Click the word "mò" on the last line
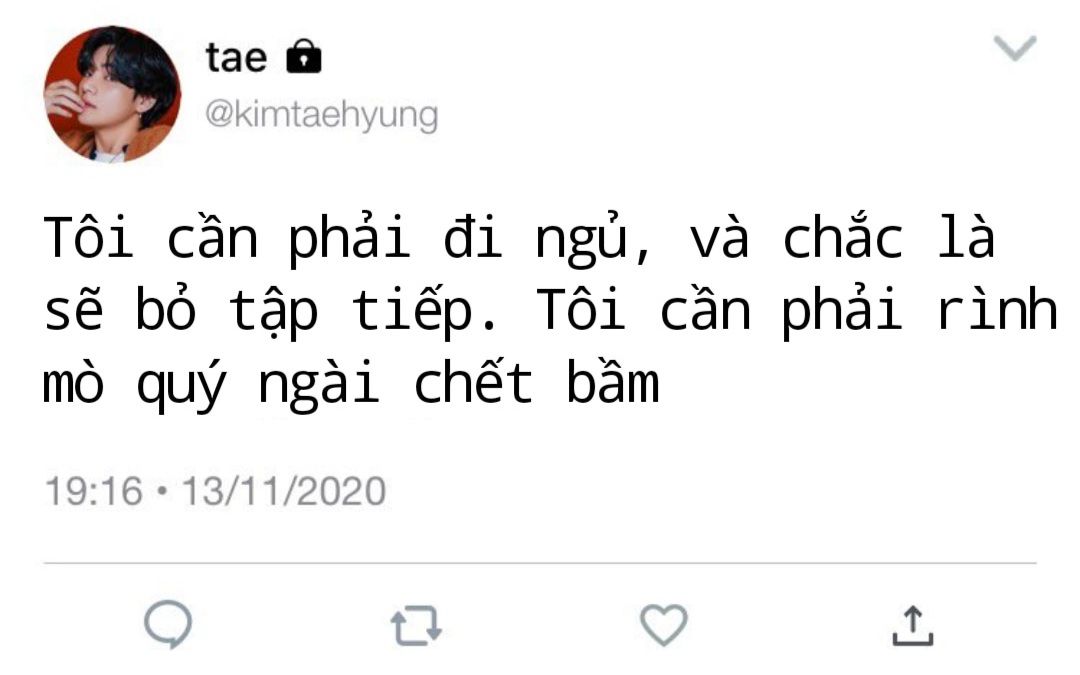This screenshot has width=1080, height=675. [74, 381]
